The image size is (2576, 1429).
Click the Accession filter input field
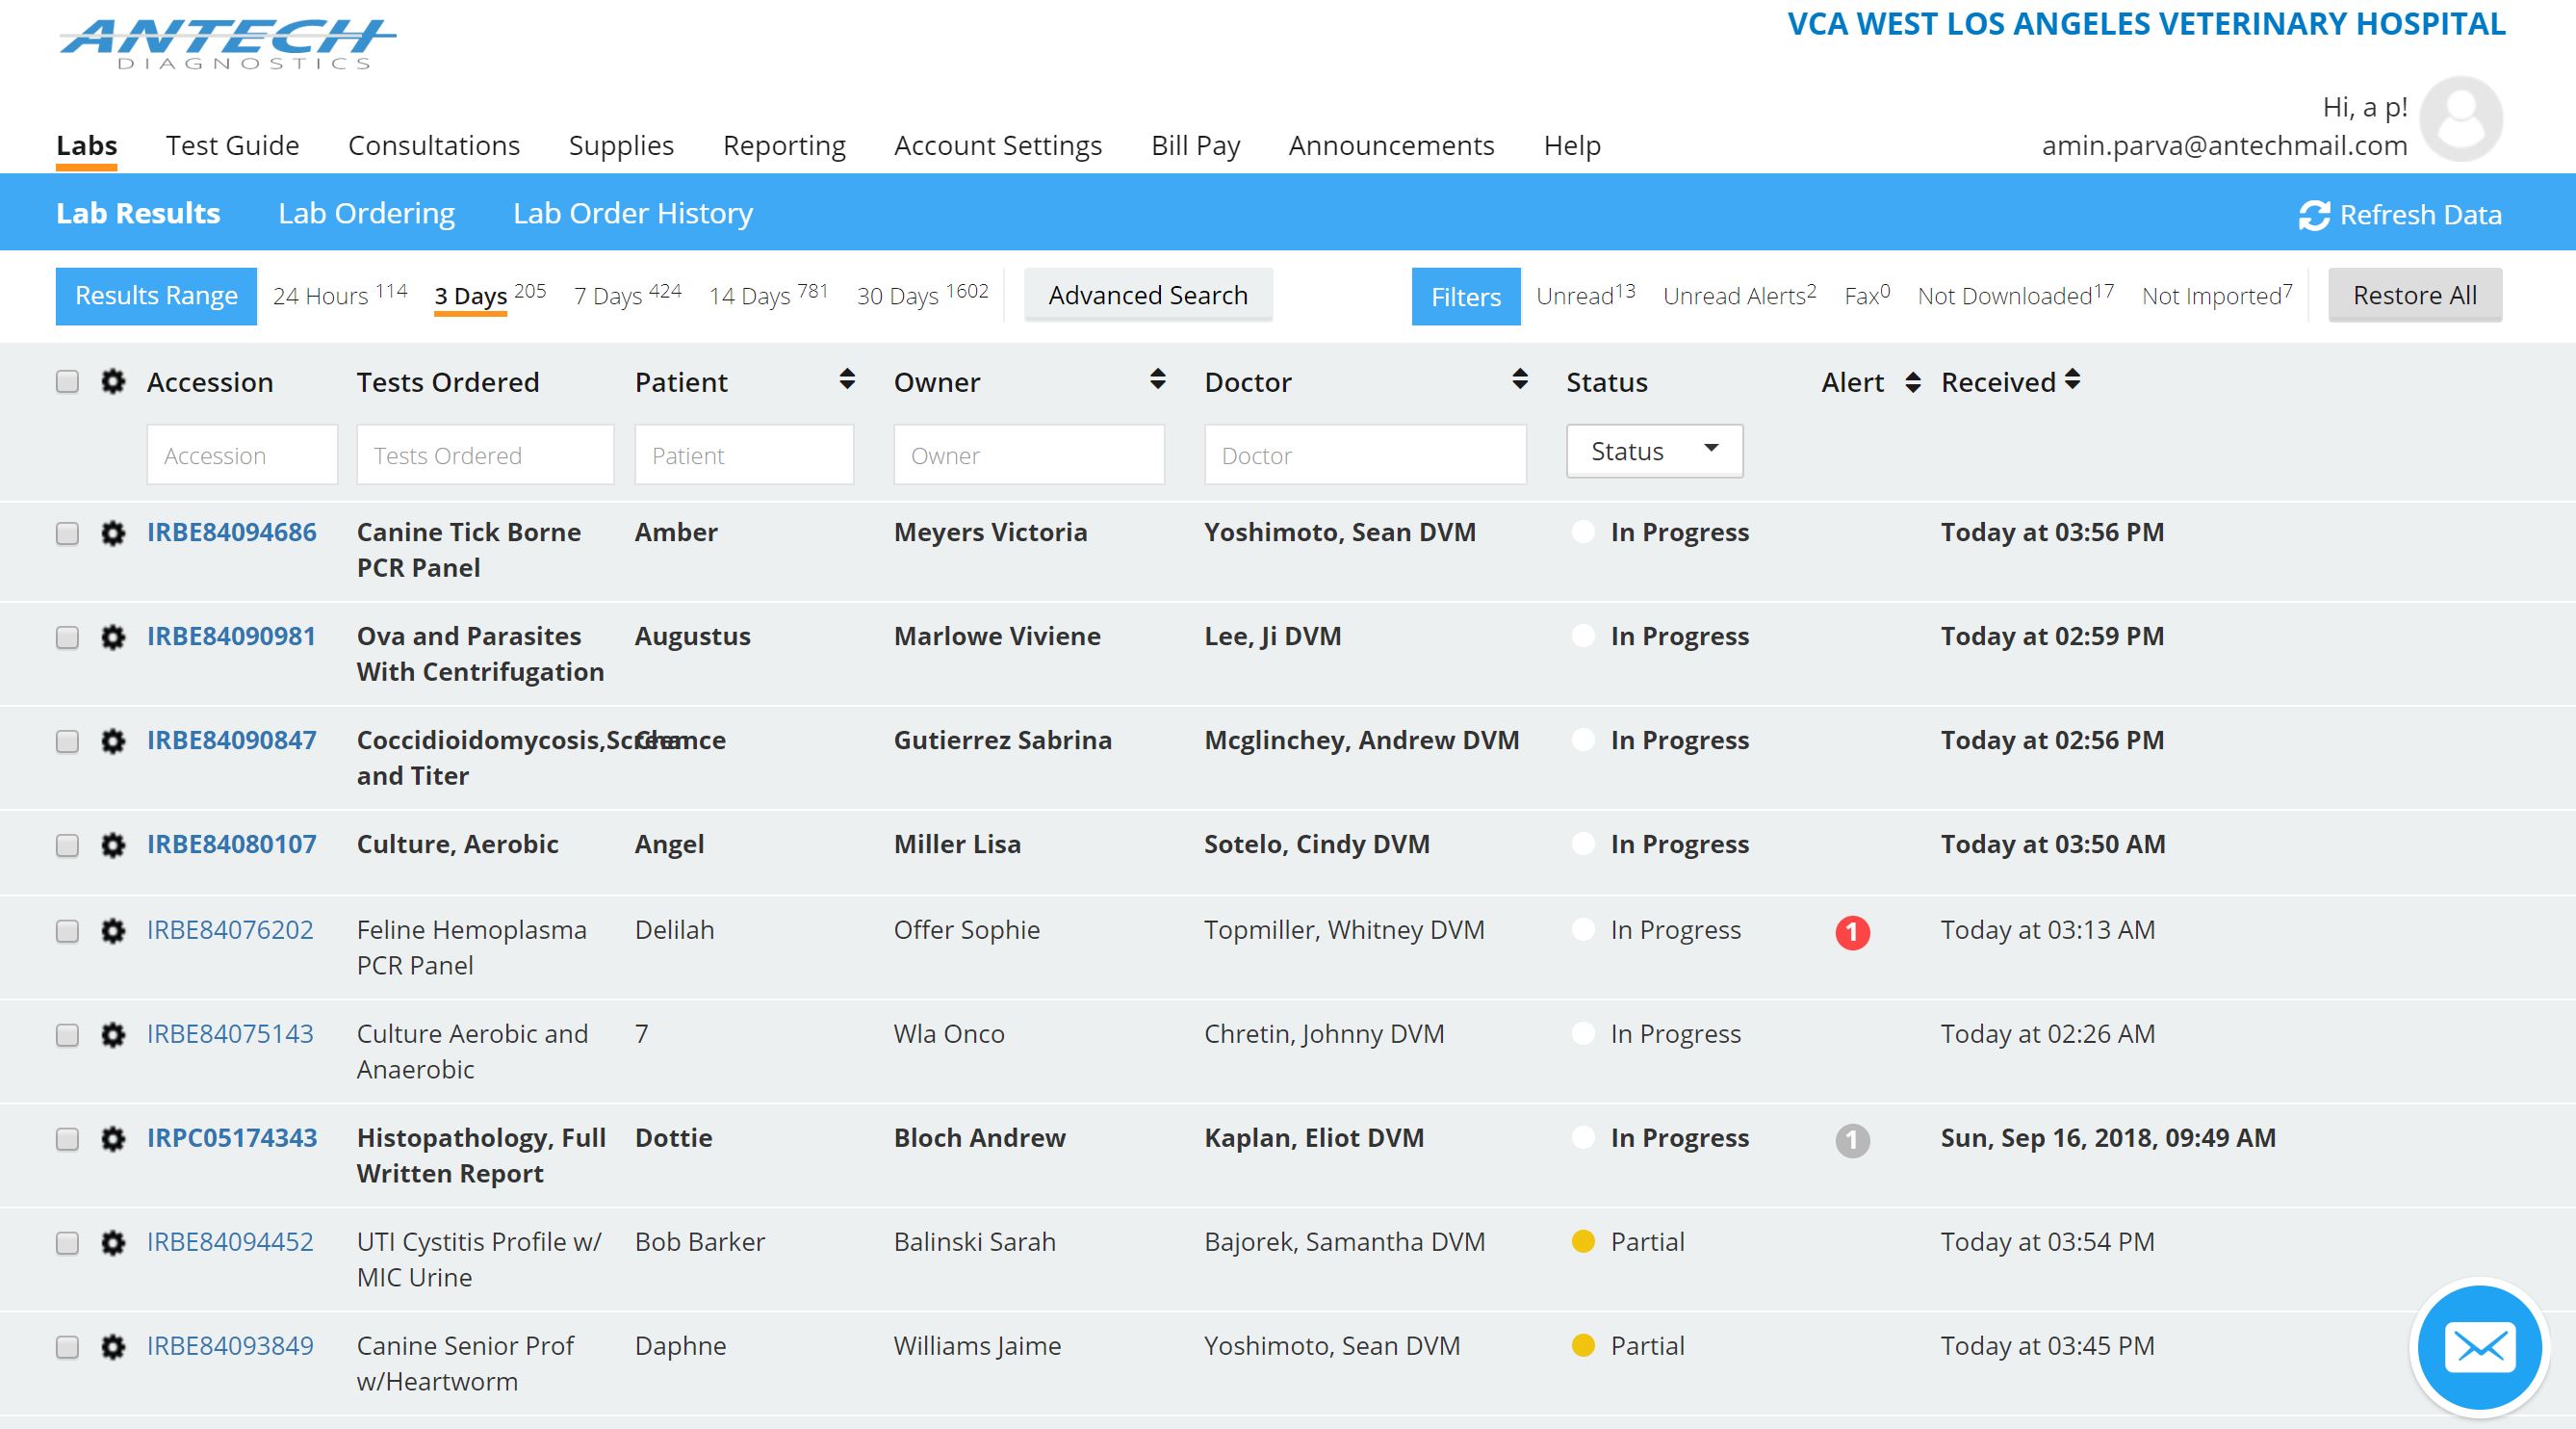[x=242, y=455]
